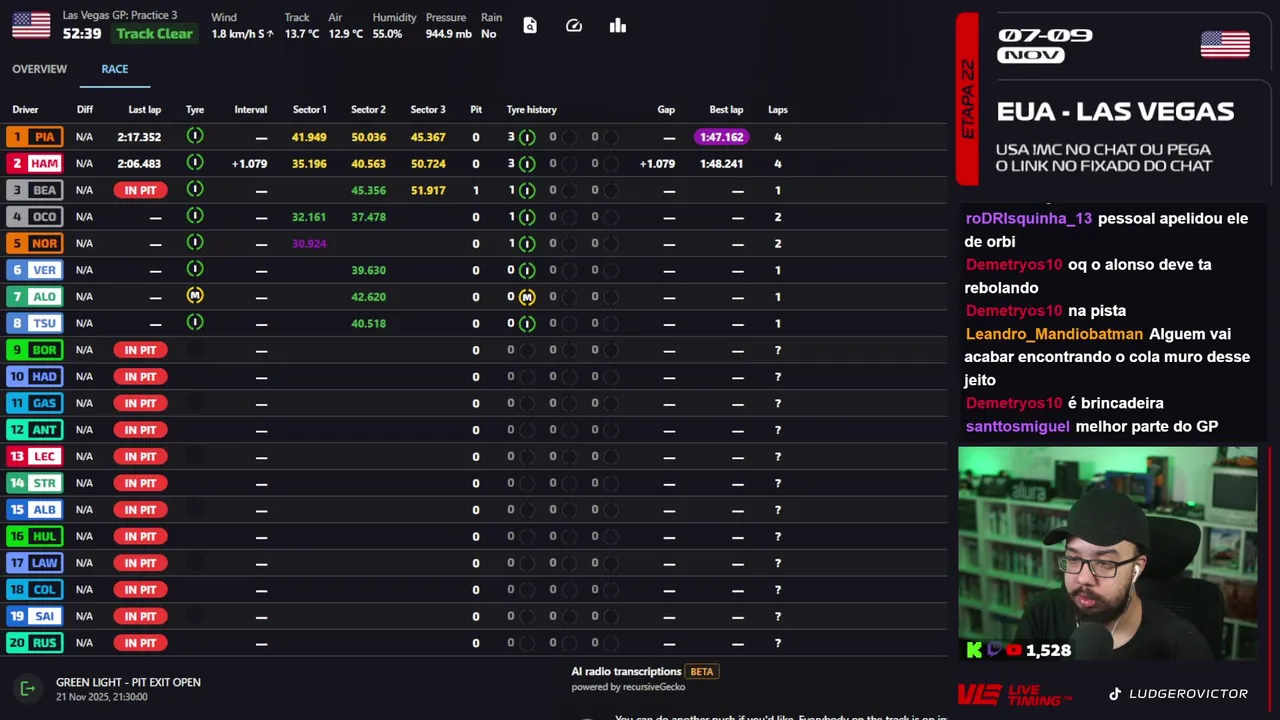Click ALO's medium tyre in Tyre history
This screenshot has height=720, width=1280.
tap(527, 297)
